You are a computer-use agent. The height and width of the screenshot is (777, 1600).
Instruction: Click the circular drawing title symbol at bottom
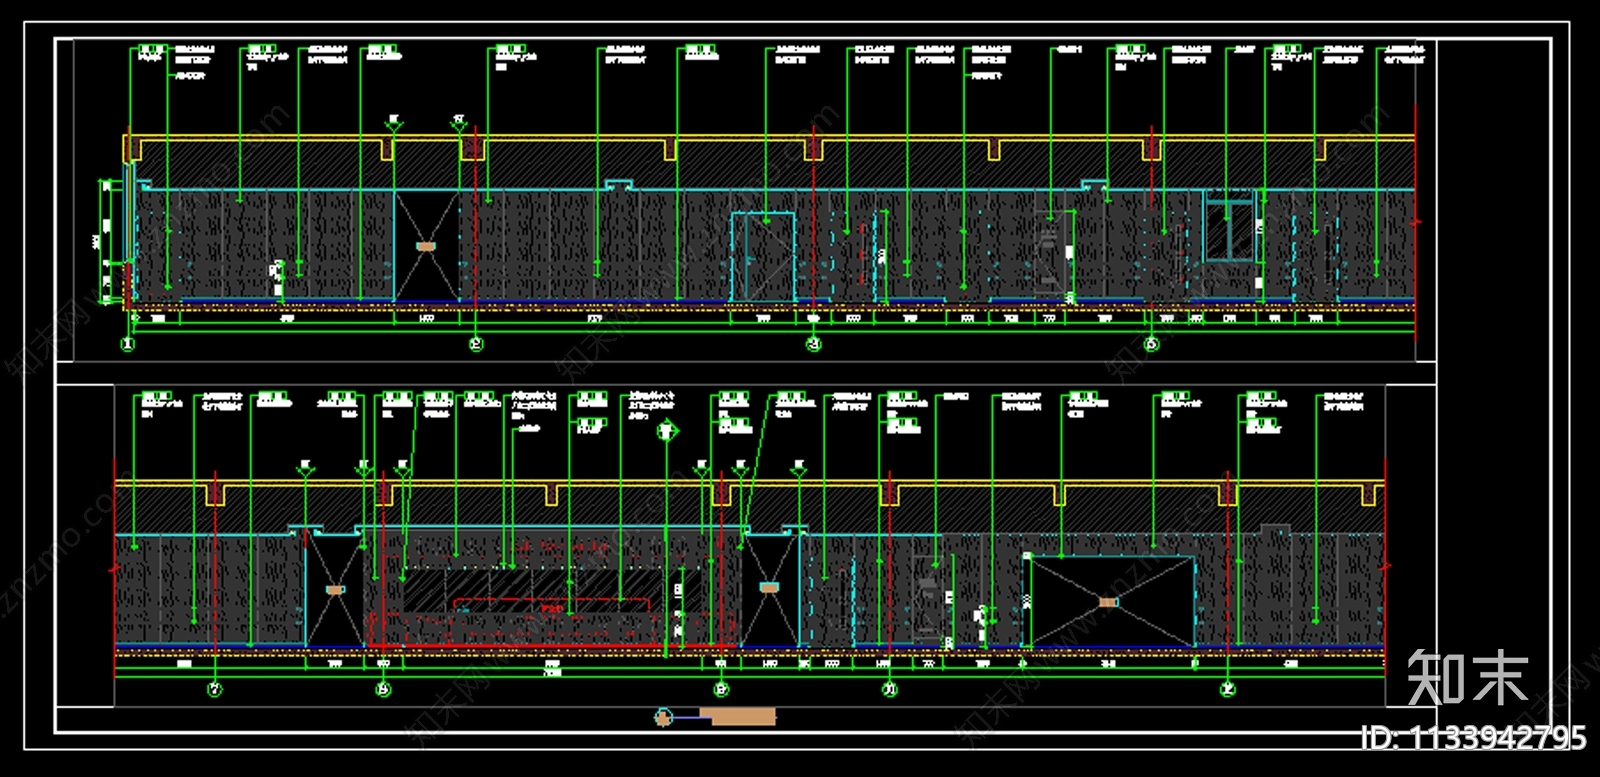coord(662,716)
